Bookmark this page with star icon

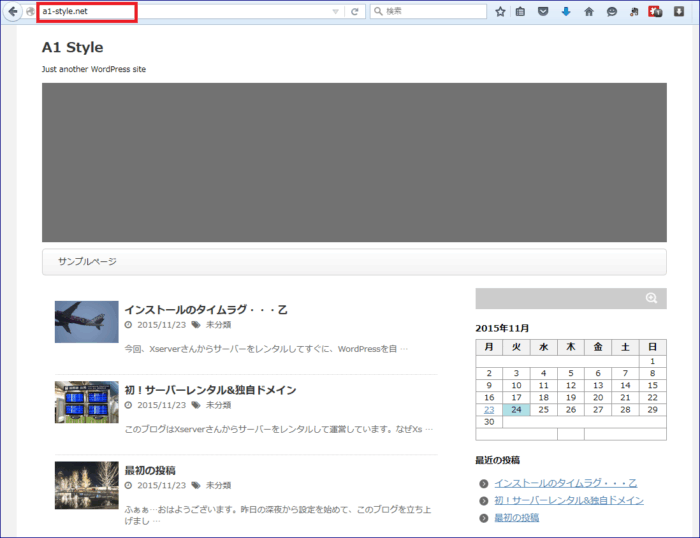tap(500, 12)
